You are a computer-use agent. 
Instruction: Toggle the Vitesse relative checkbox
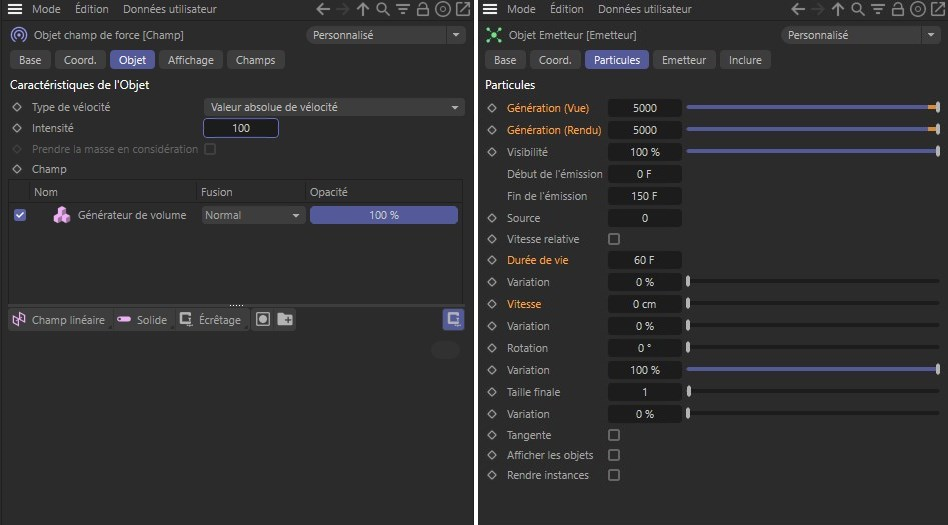coord(614,239)
